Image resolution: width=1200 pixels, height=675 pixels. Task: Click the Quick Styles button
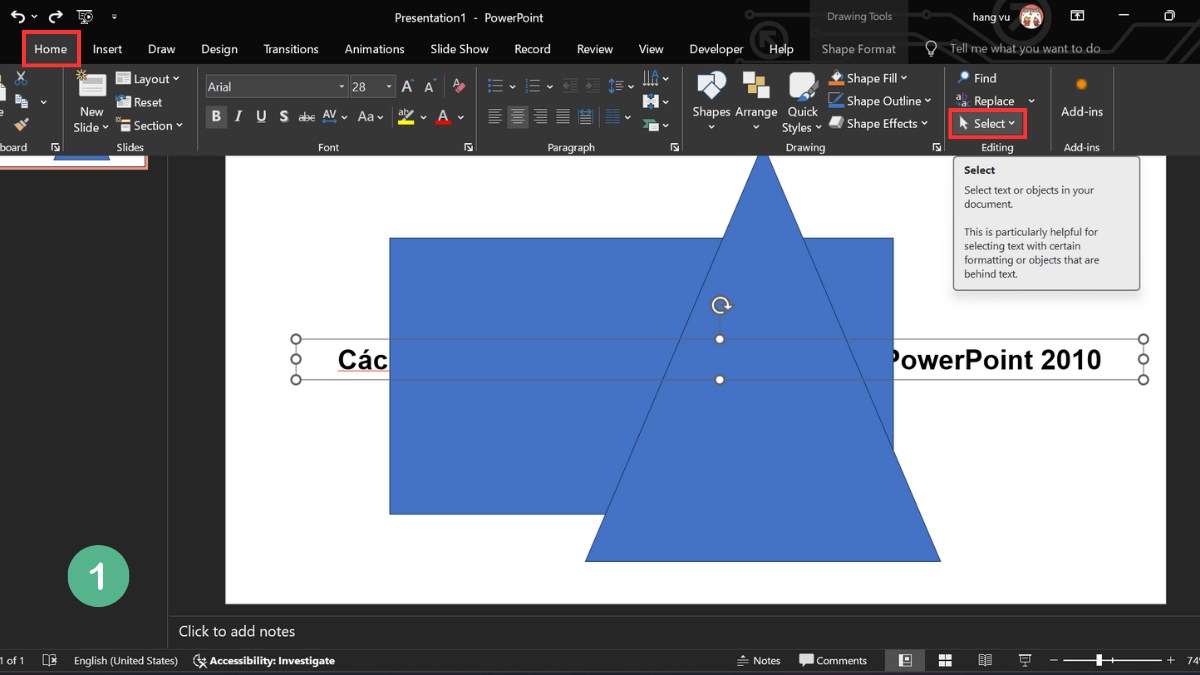click(x=802, y=103)
